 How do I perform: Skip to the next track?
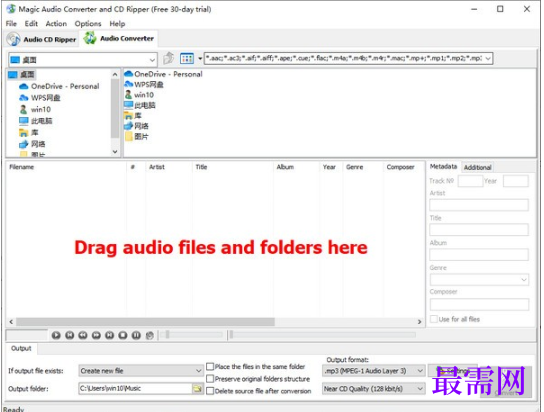[109, 335]
